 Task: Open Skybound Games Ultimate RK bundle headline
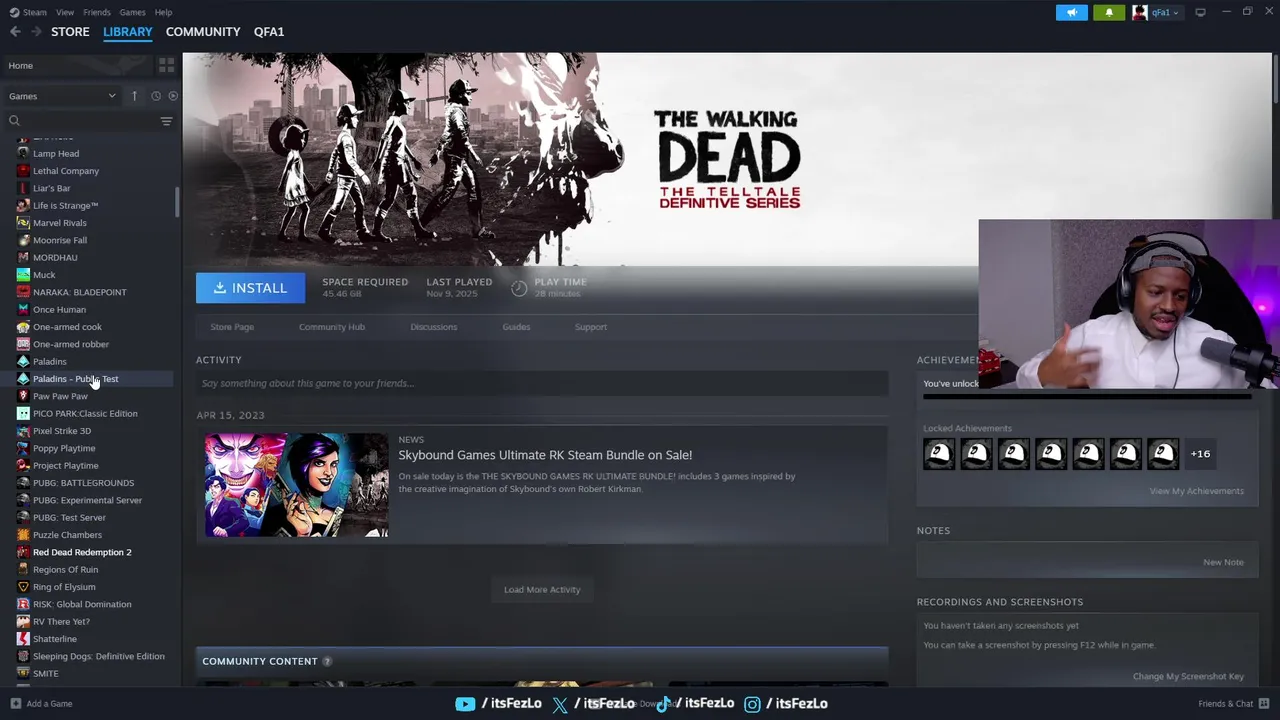click(545, 455)
